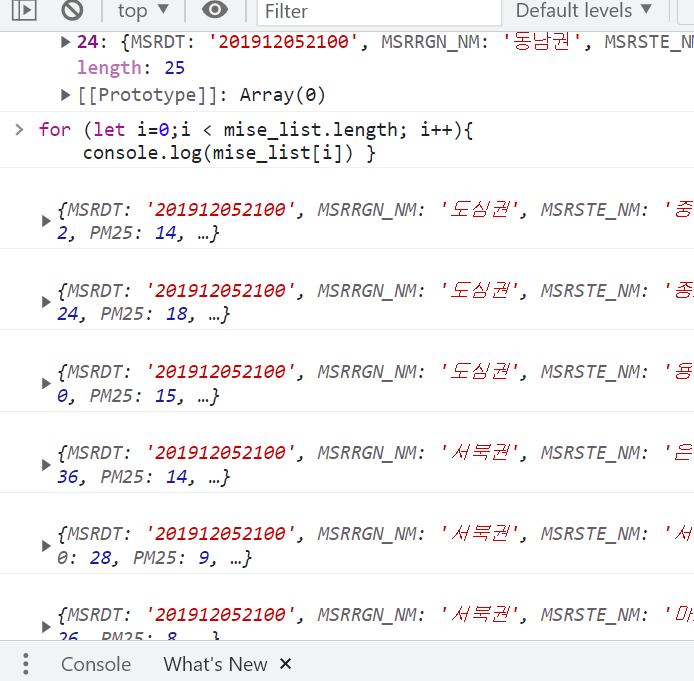Expand the logged object with PM25: 18

click(46, 302)
